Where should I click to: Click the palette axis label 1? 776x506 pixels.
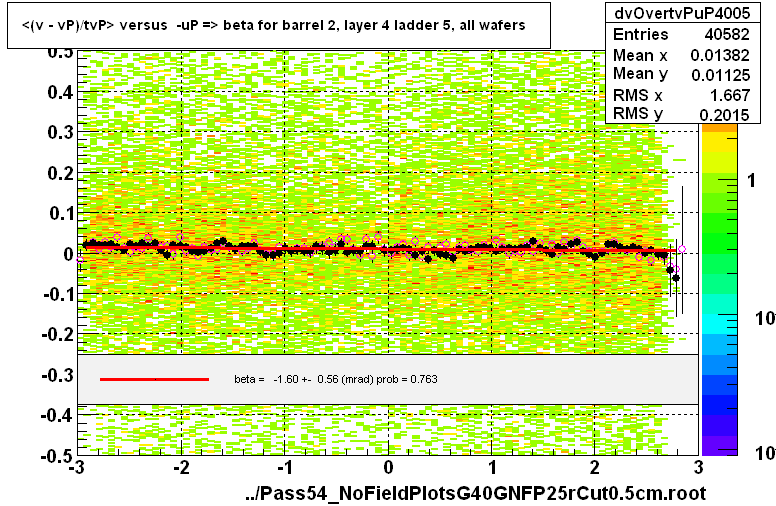click(x=752, y=180)
